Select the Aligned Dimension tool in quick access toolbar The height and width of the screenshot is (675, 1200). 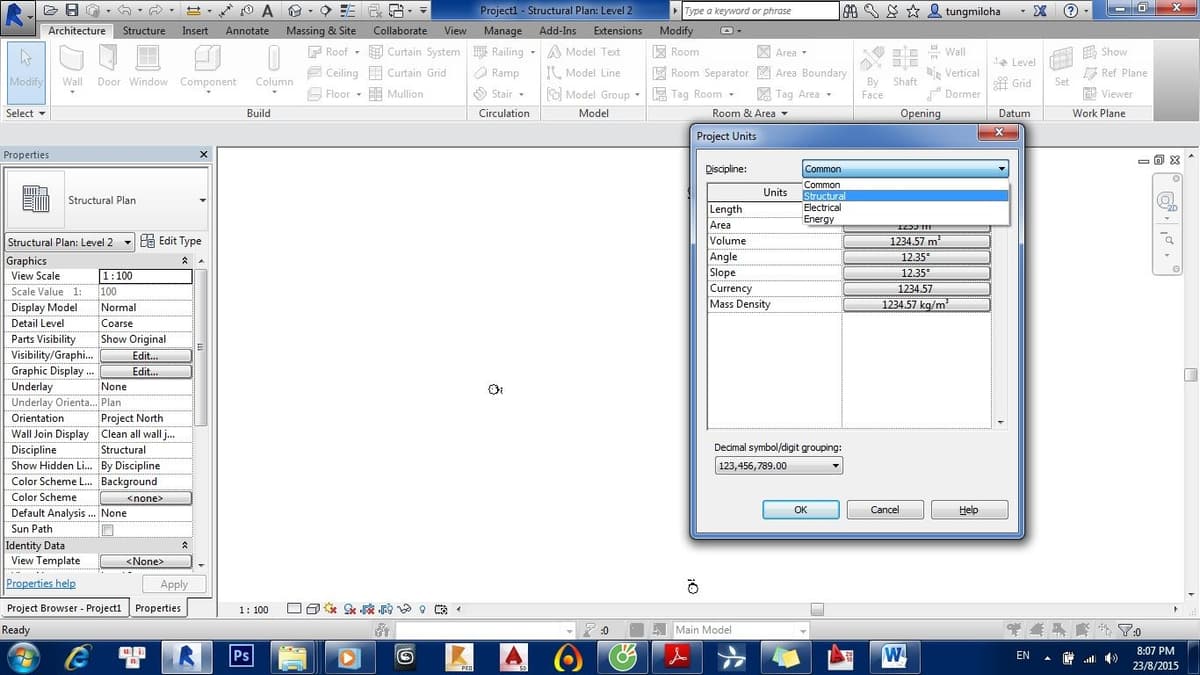226,10
